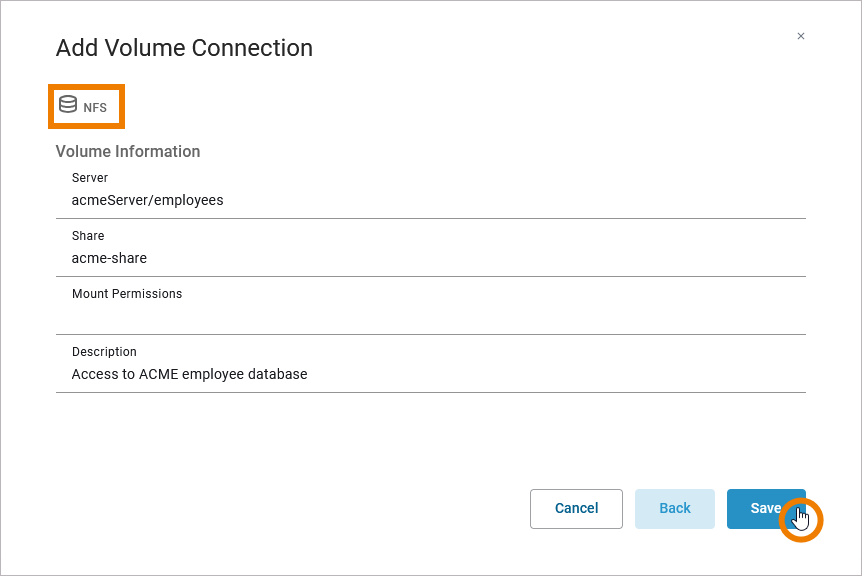
Task: Click the NFS volume type label
Action: click(95, 108)
